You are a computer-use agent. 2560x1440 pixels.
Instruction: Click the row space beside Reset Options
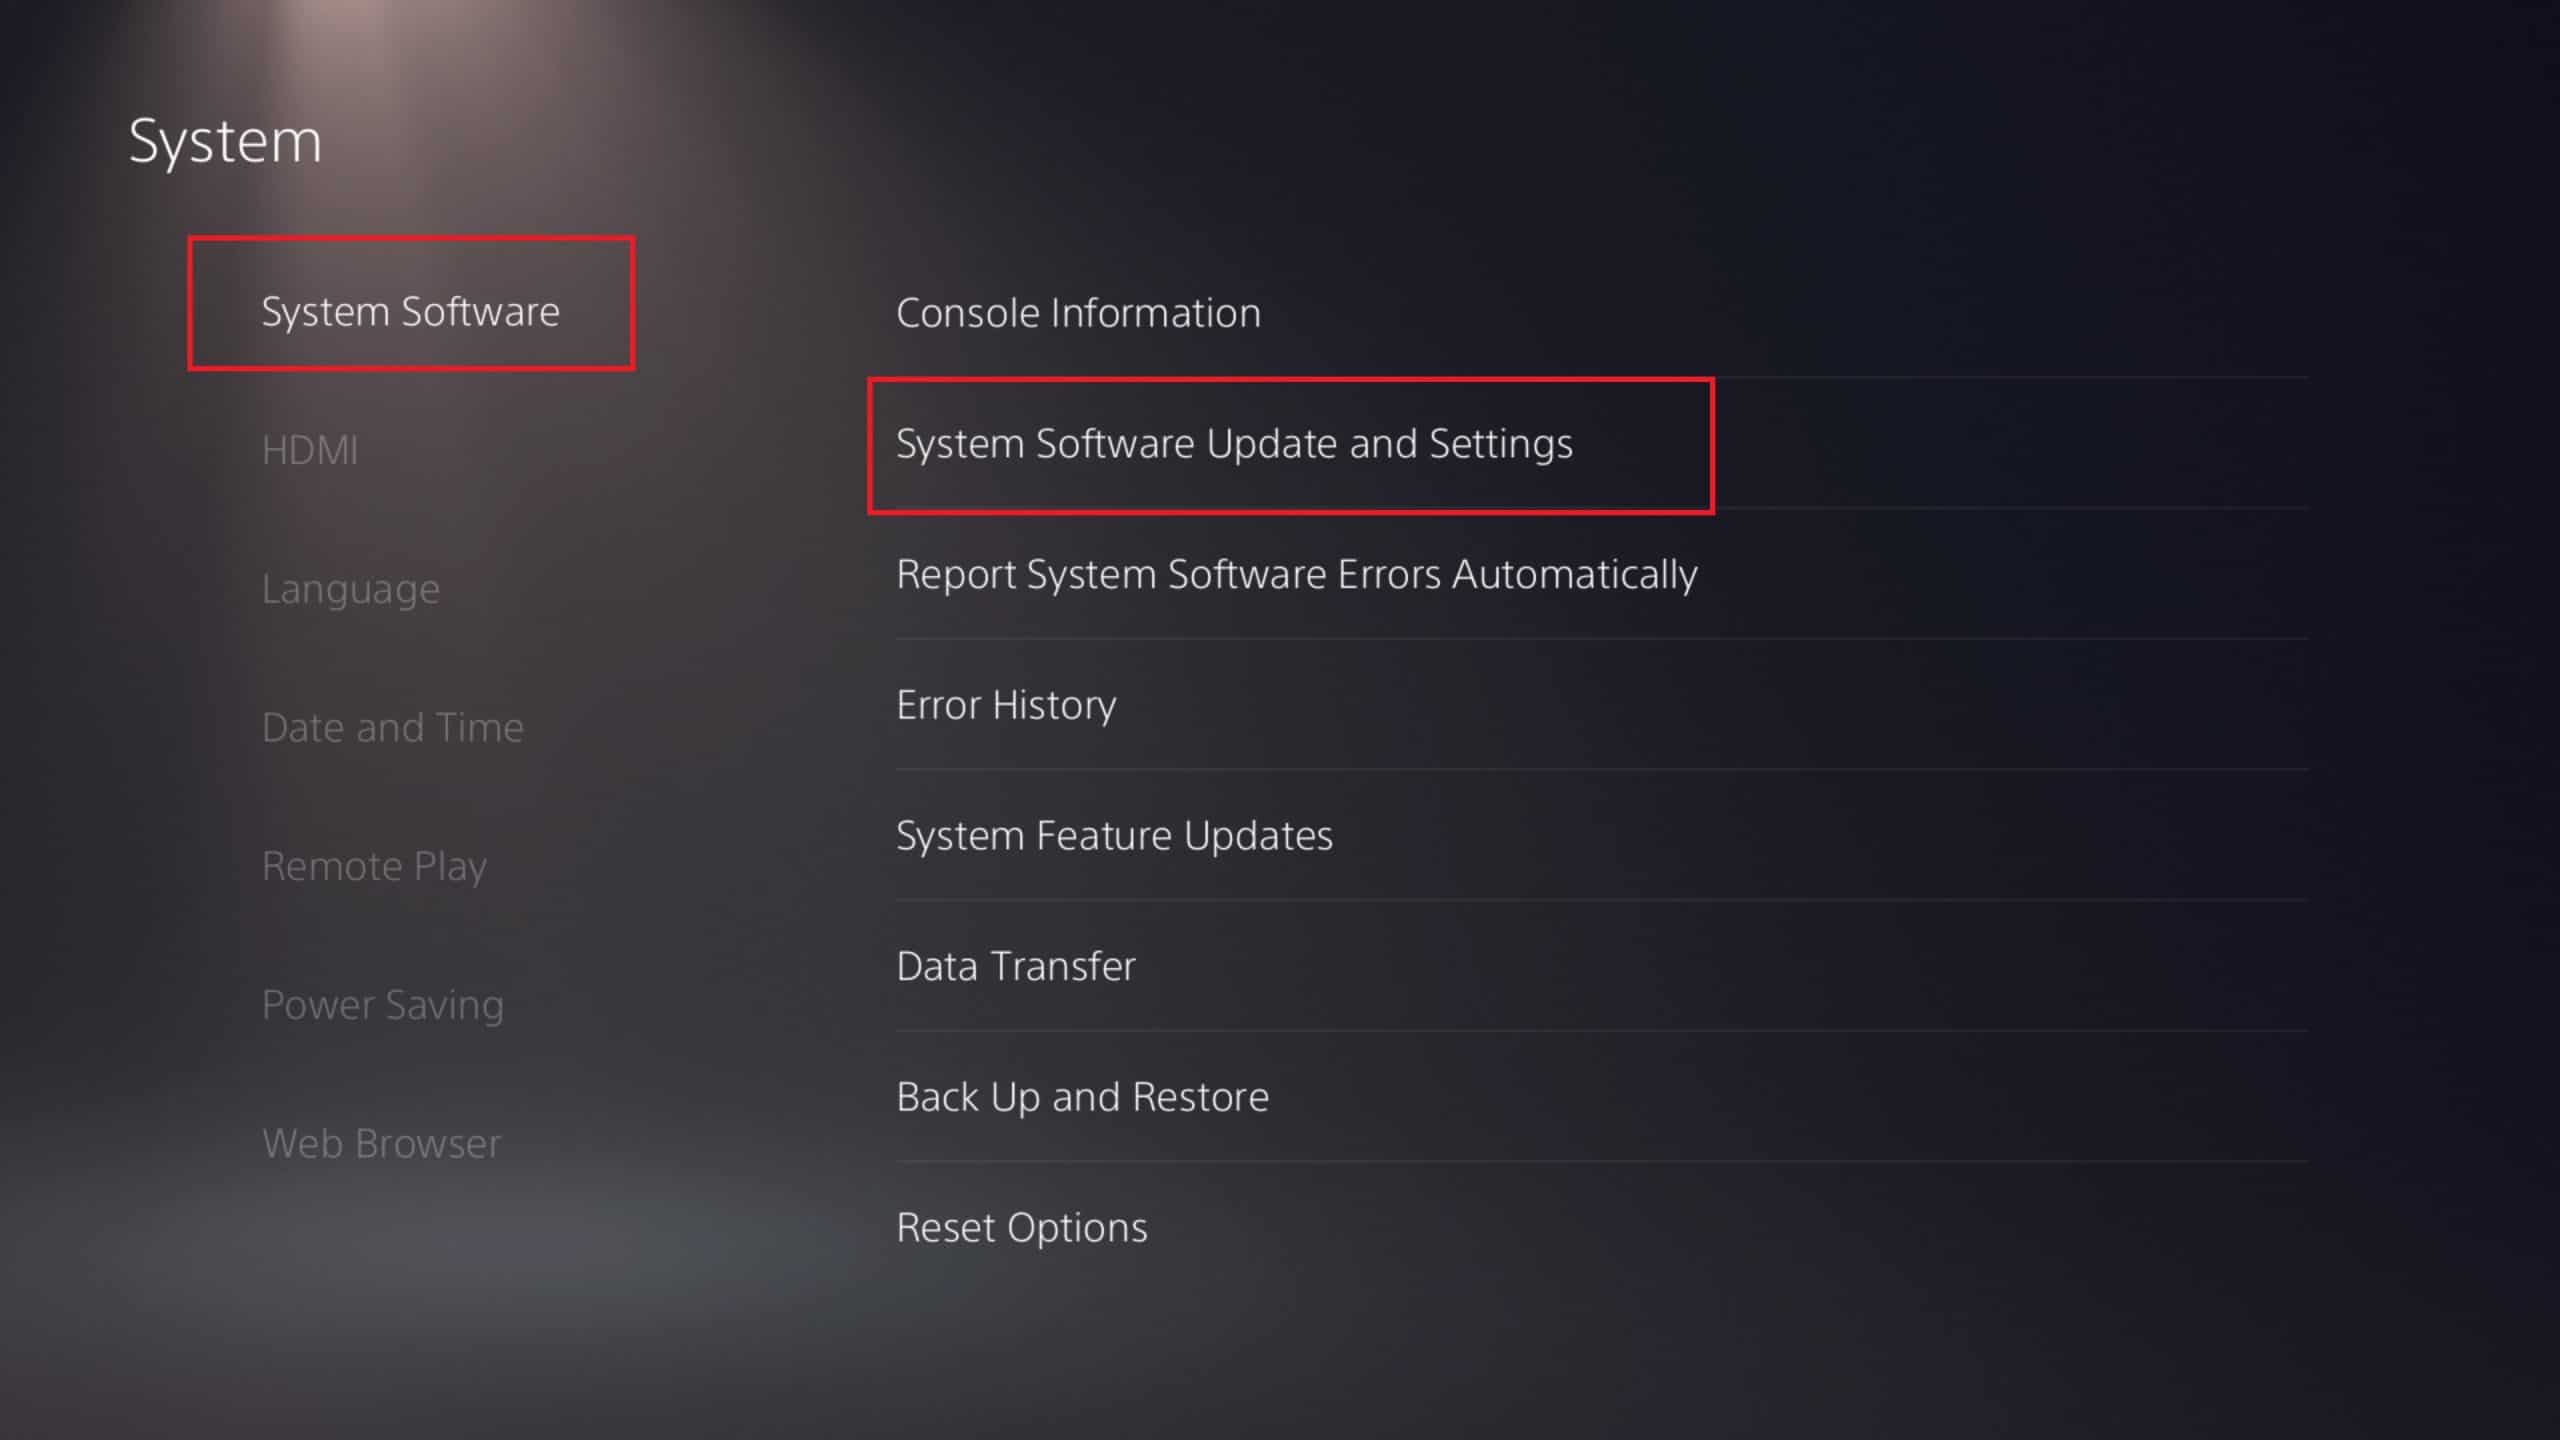(1800, 1228)
